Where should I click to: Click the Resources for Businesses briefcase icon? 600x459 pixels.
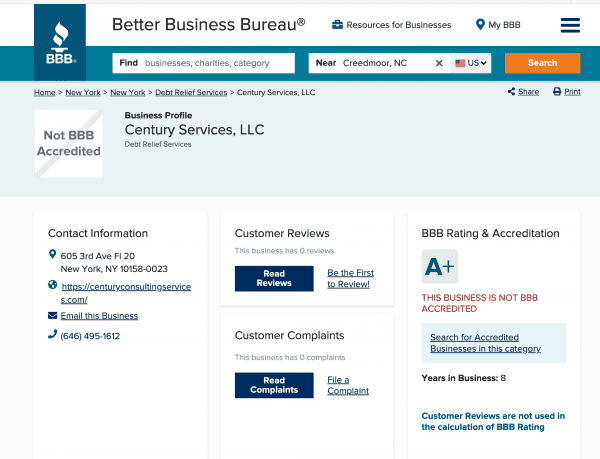pyautogui.click(x=338, y=25)
